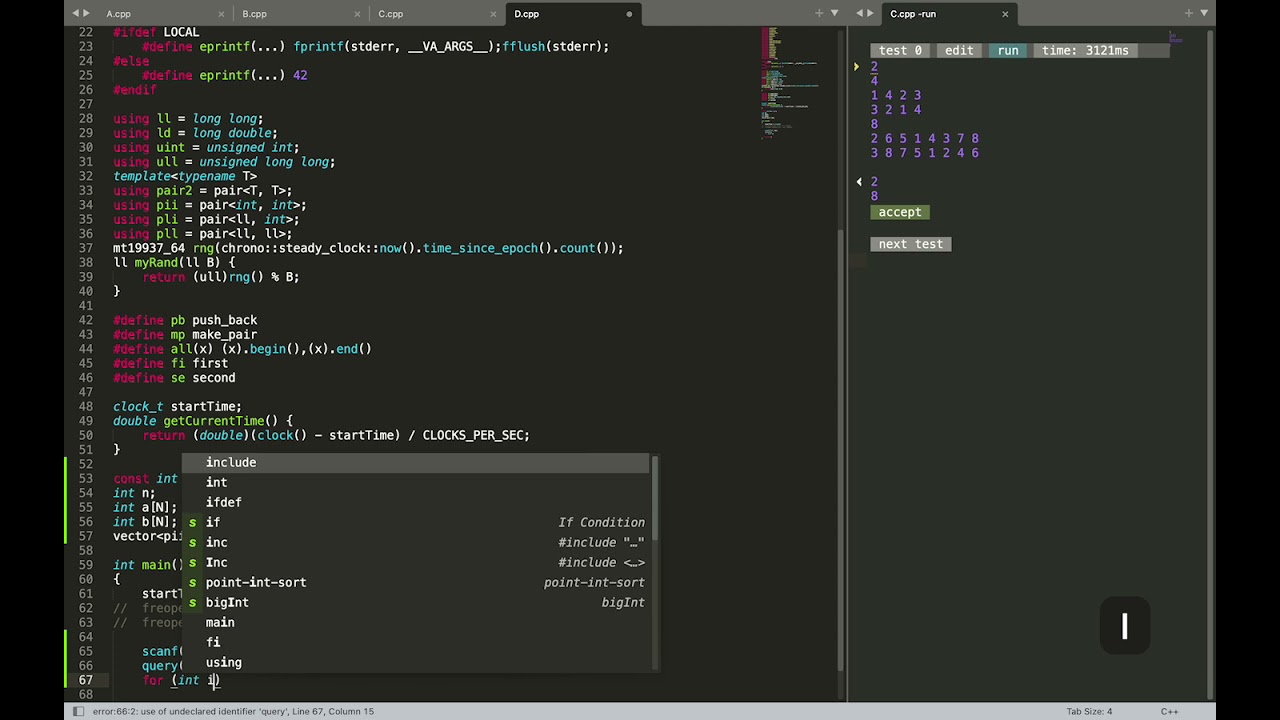Click the edit button
Viewport: 1280px width, 720px height.
tap(959, 50)
